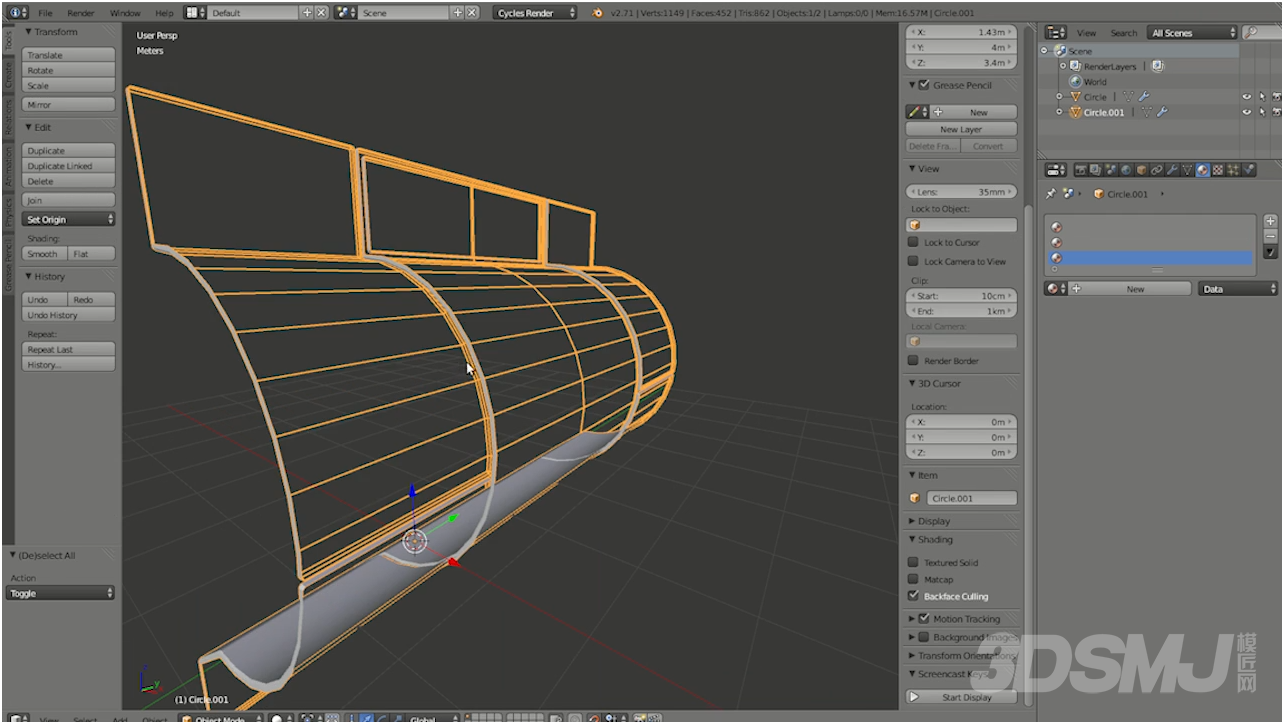This screenshot has height=724, width=1284.
Task: Click the New Layer button
Action: click(961, 129)
